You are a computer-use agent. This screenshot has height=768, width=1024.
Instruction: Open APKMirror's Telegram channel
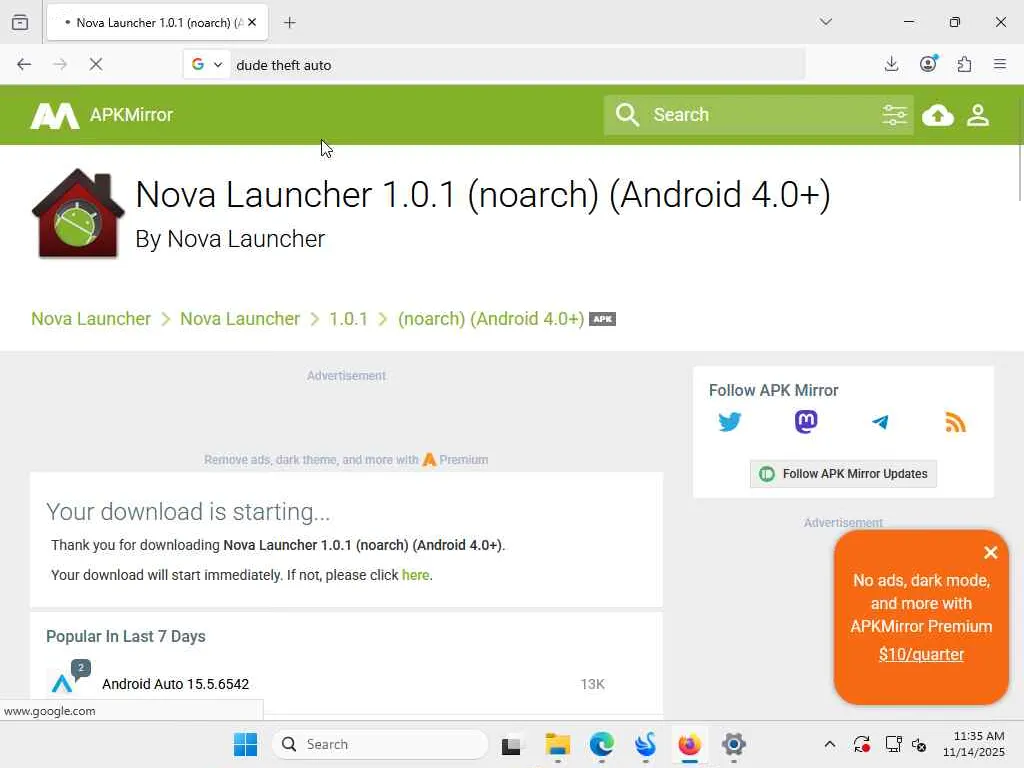pyautogui.click(x=880, y=422)
